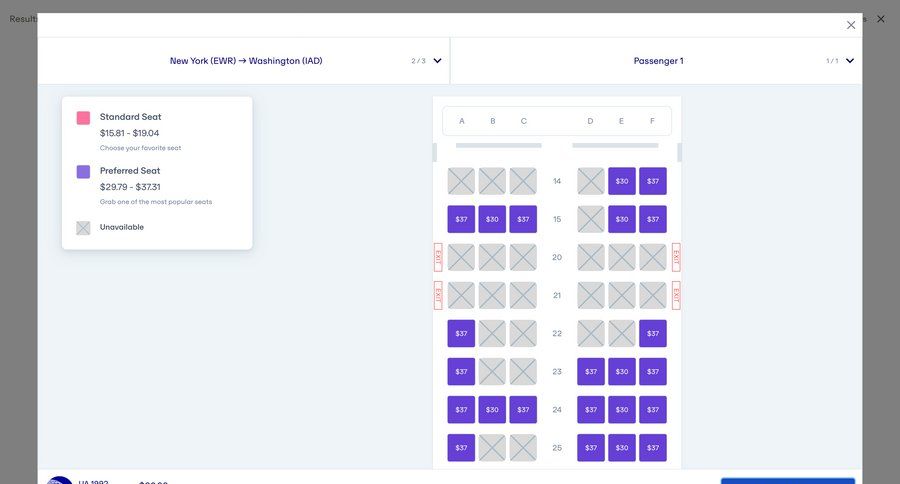900x484 pixels.
Task: Click the Passenger 1 header label
Action: tap(658, 61)
